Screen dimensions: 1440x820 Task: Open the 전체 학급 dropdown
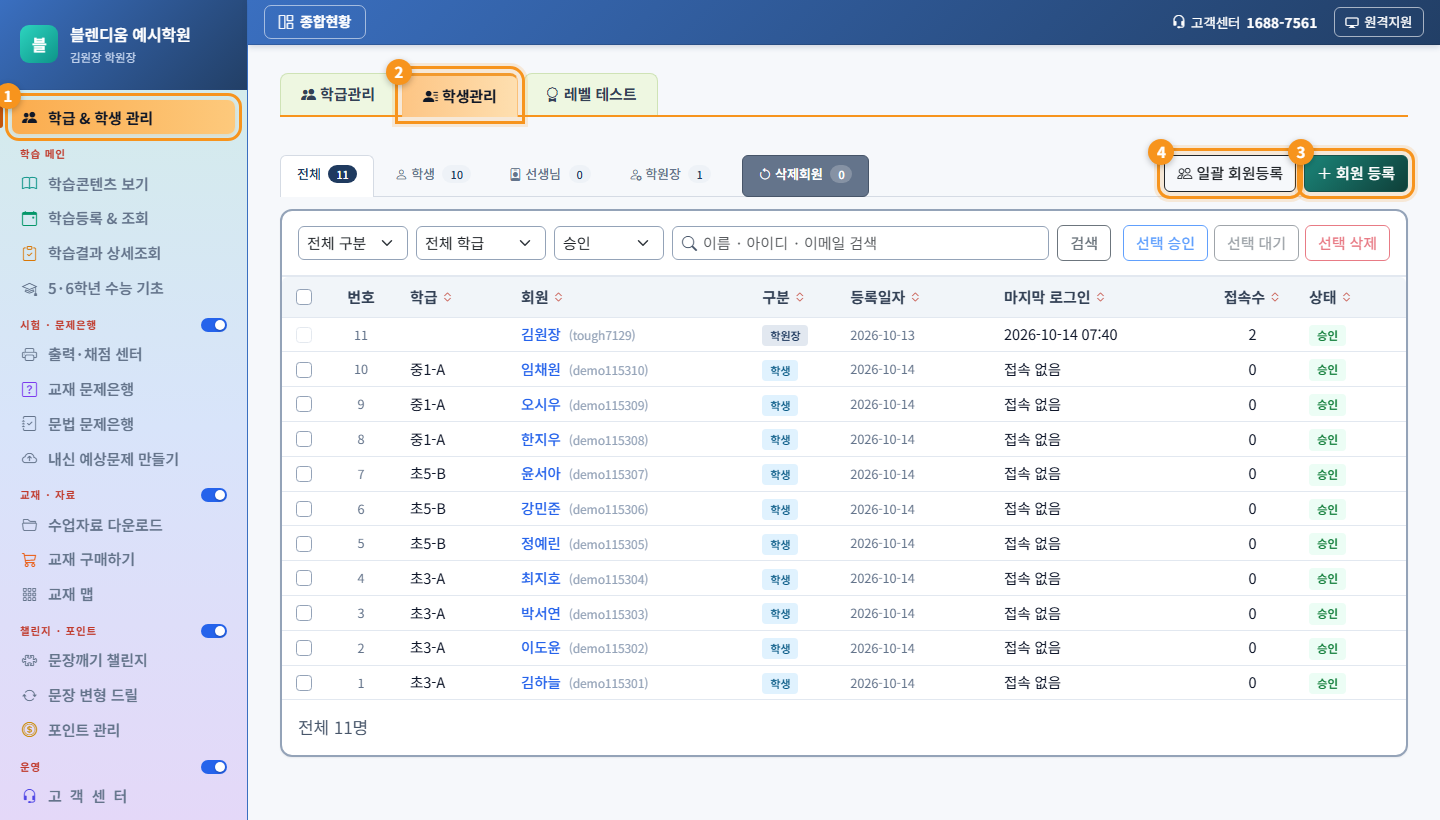pos(481,243)
